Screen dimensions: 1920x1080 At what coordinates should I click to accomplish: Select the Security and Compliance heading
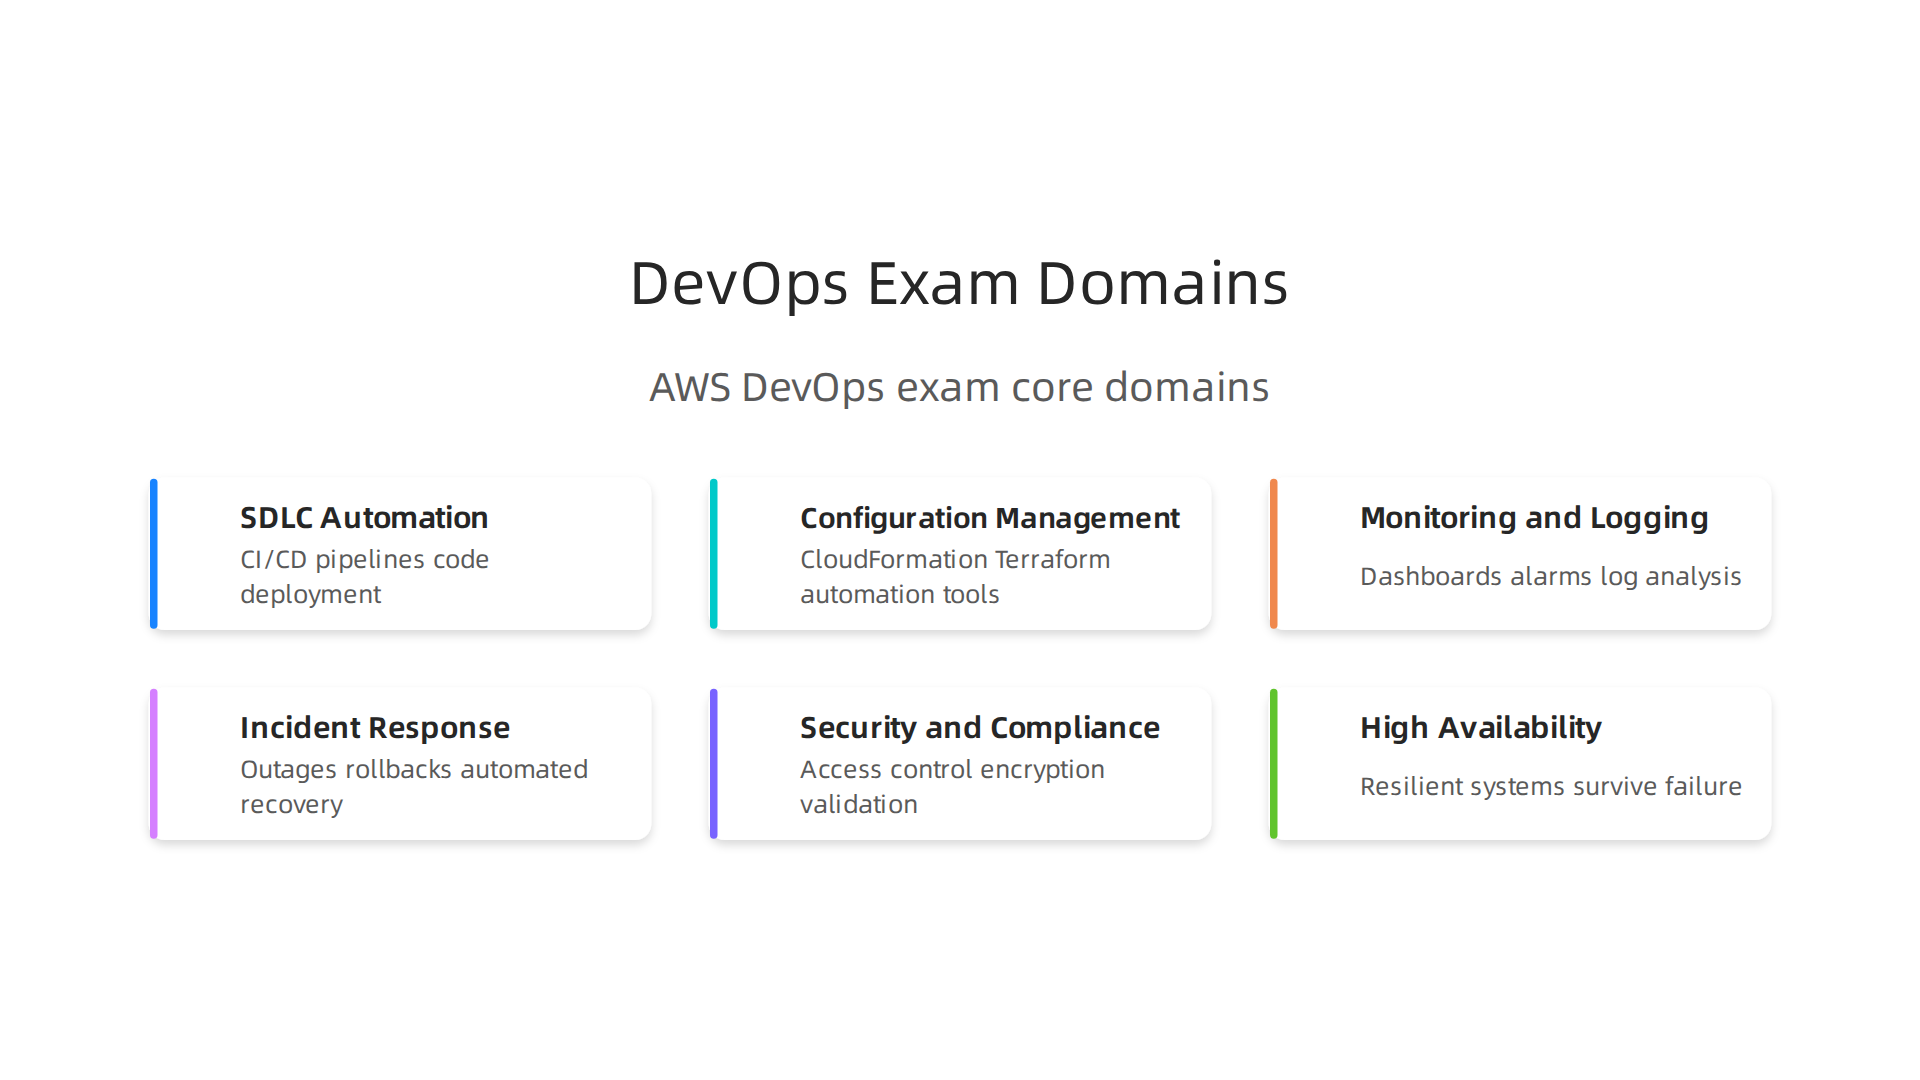tap(980, 729)
